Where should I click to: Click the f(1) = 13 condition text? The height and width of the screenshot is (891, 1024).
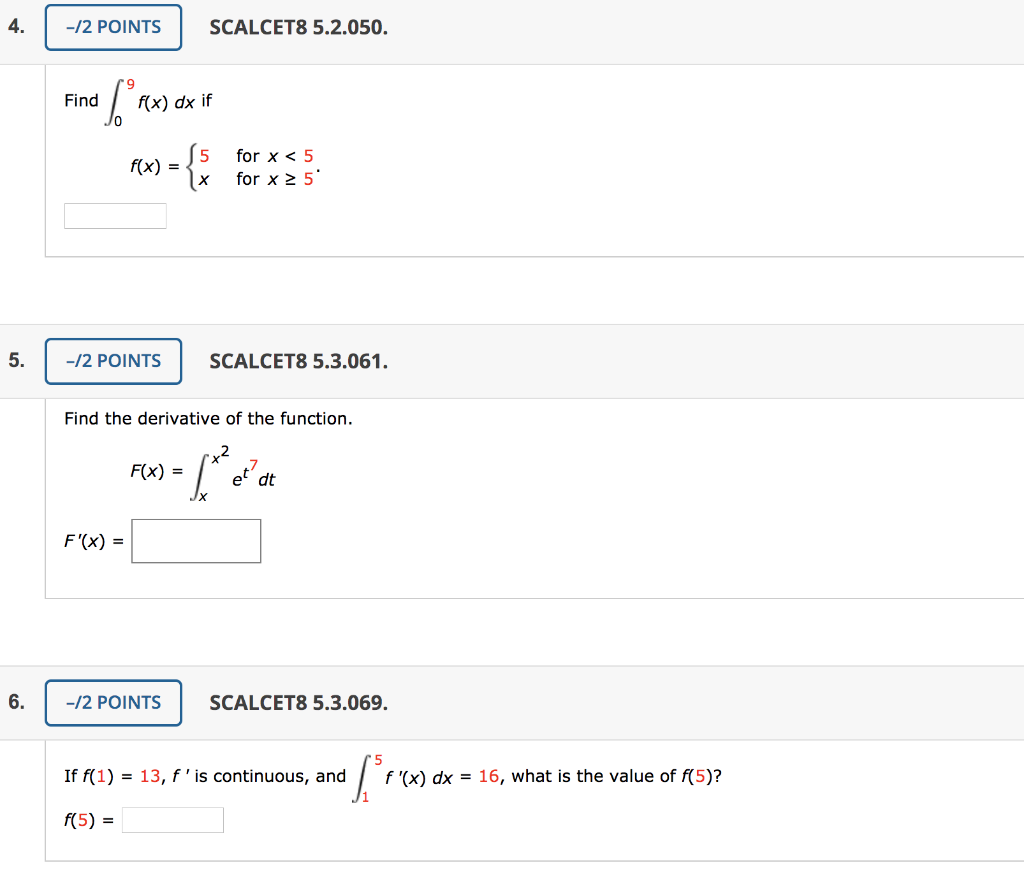[x=110, y=775]
